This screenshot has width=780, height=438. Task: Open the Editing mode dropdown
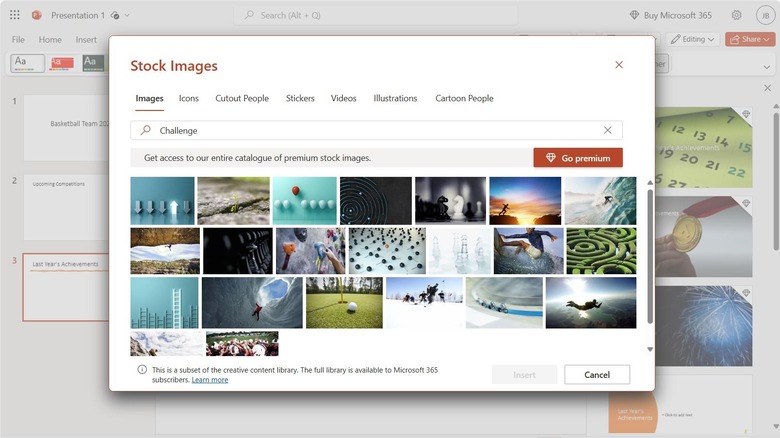(x=693, y=39)
